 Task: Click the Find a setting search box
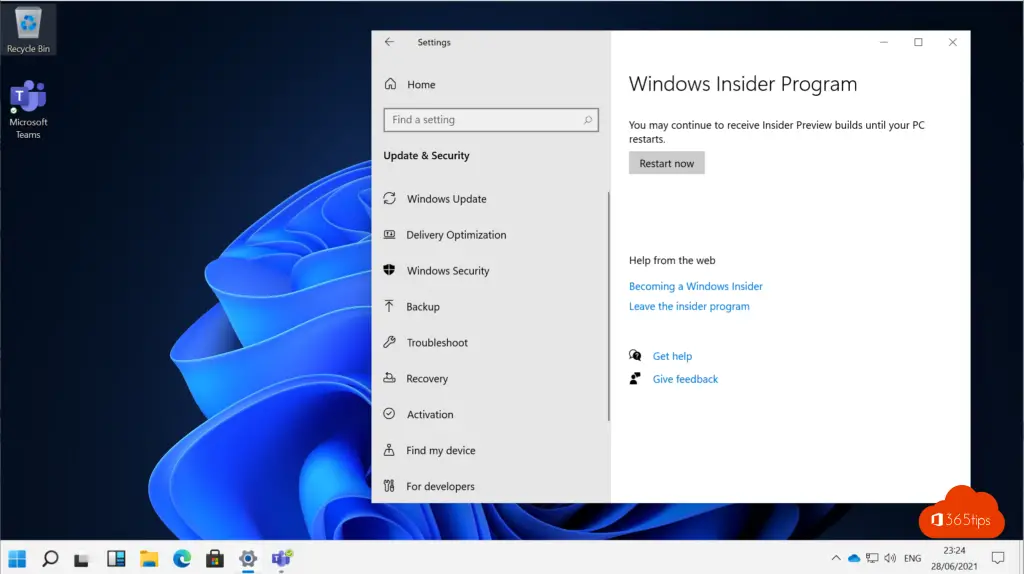coord(490,120)
